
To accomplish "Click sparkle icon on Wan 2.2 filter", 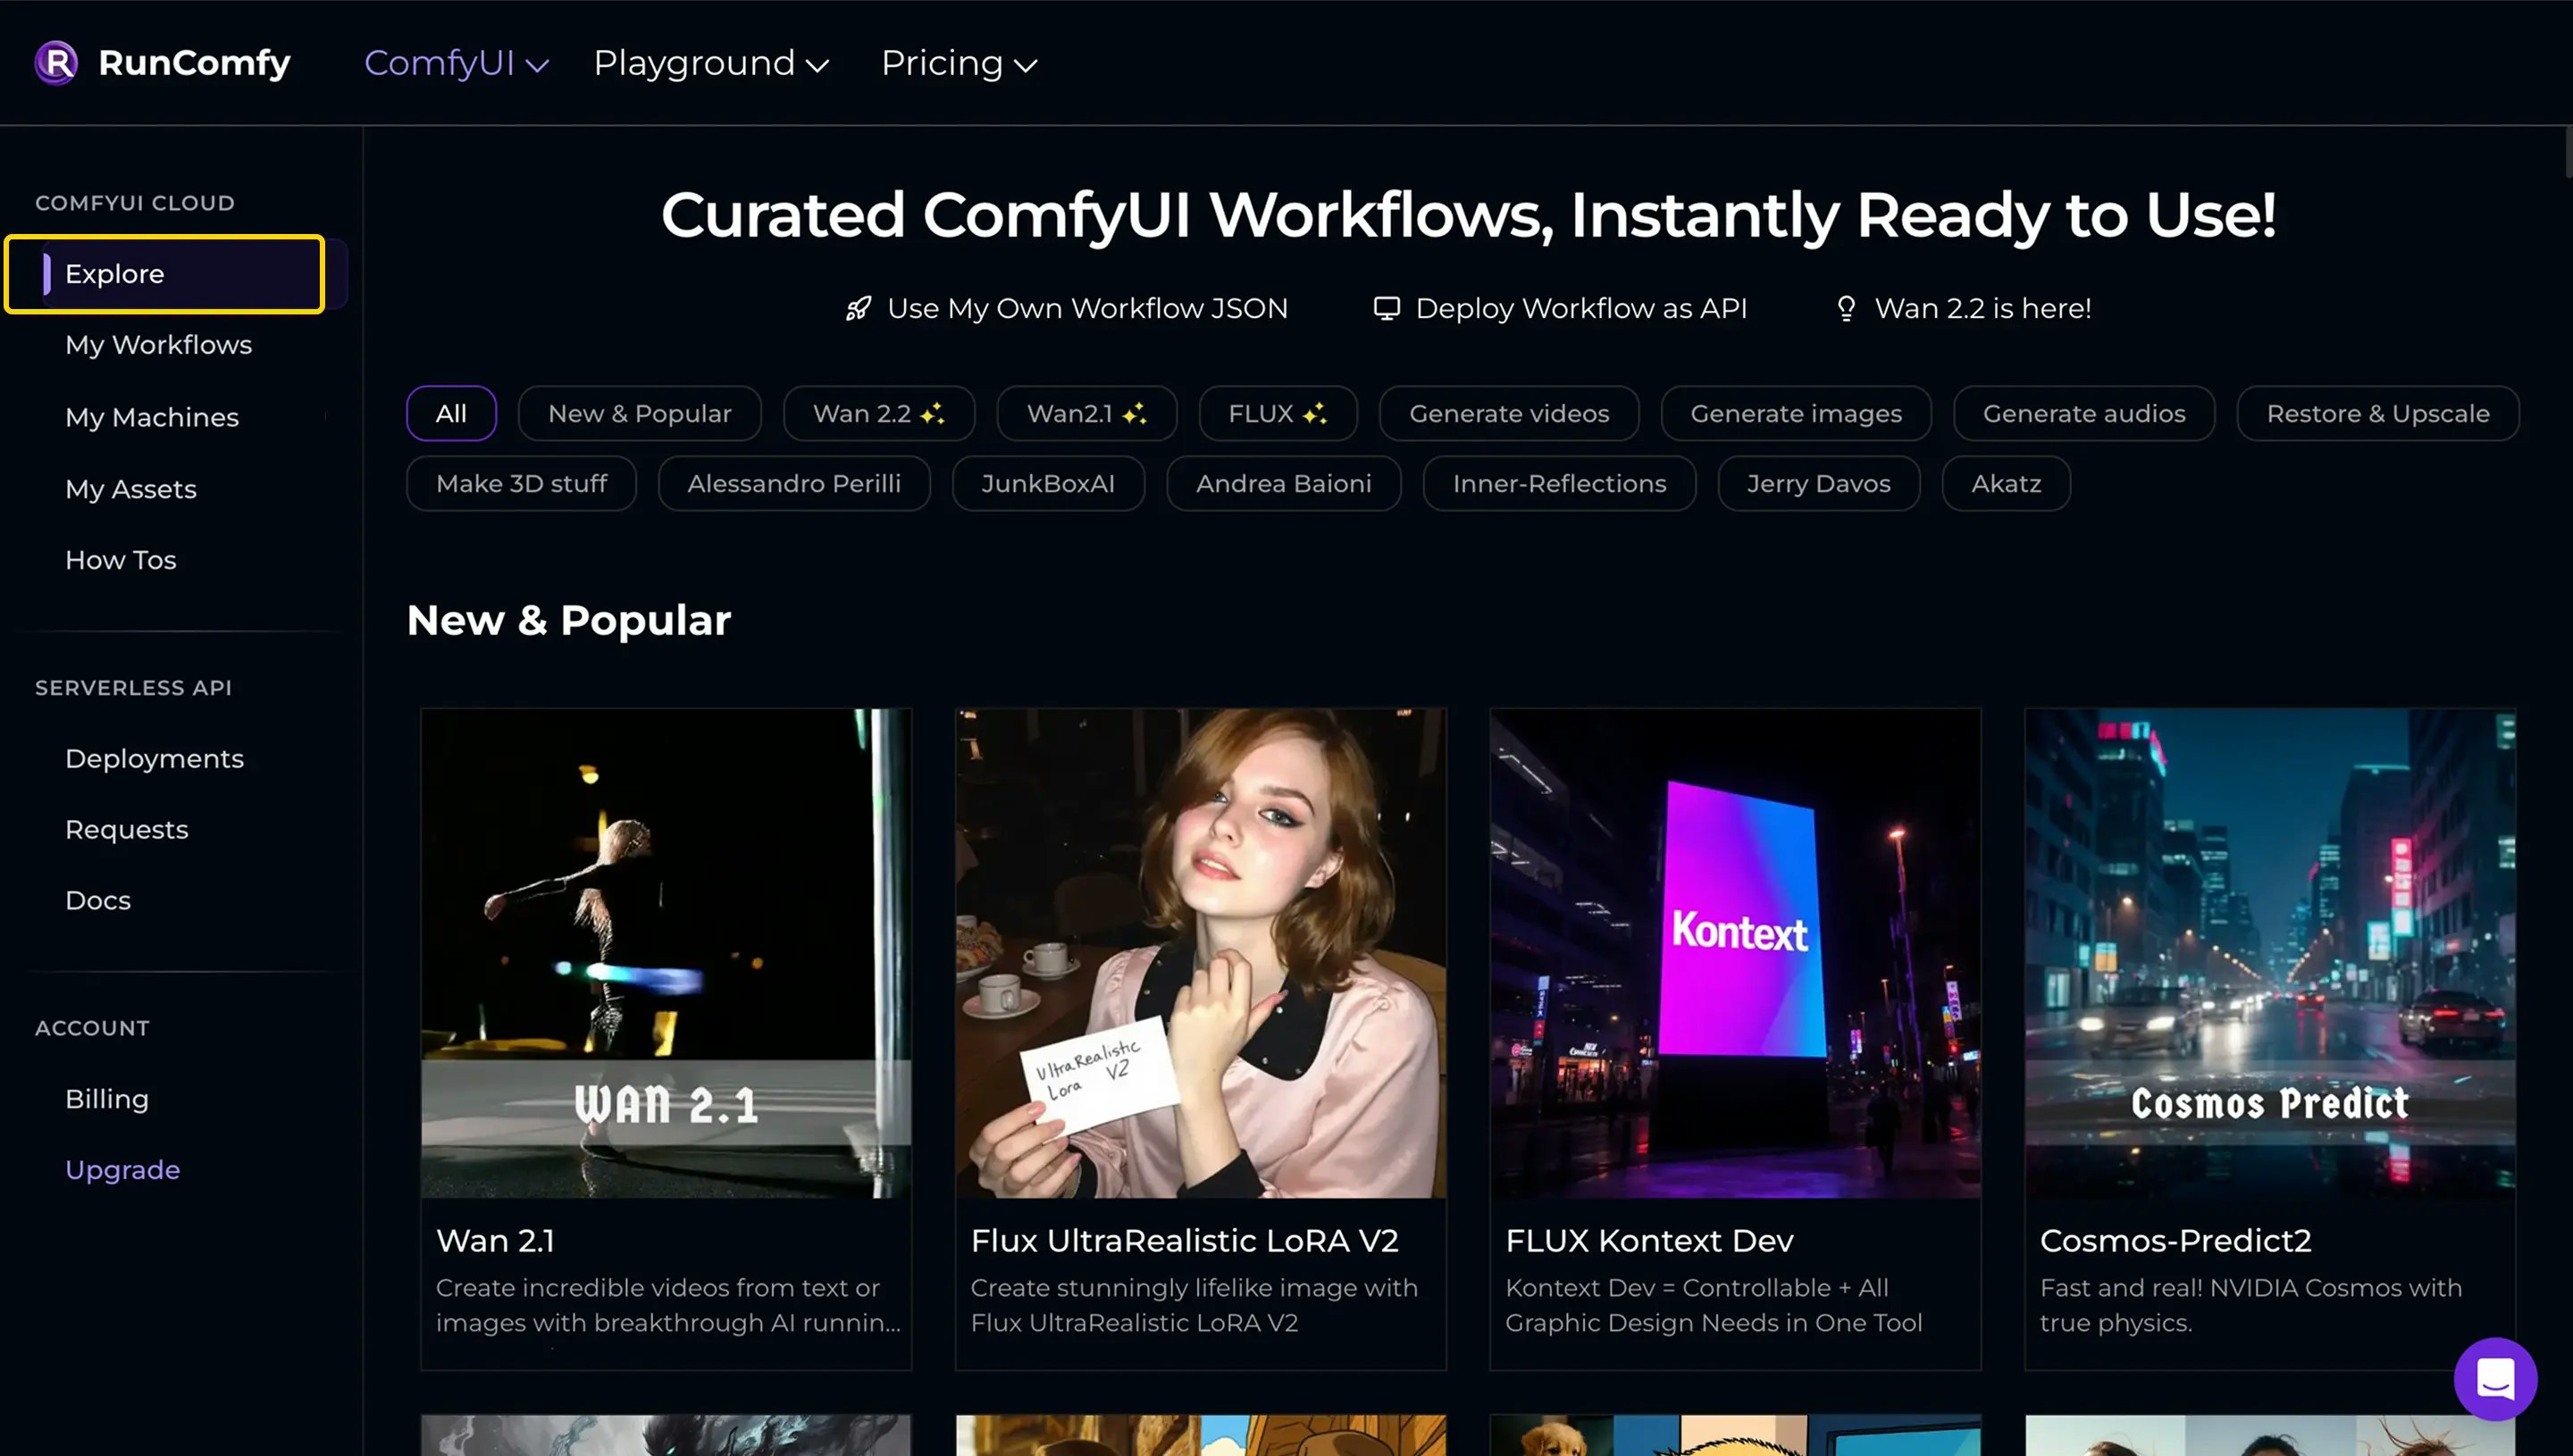I will coord(932,413).
